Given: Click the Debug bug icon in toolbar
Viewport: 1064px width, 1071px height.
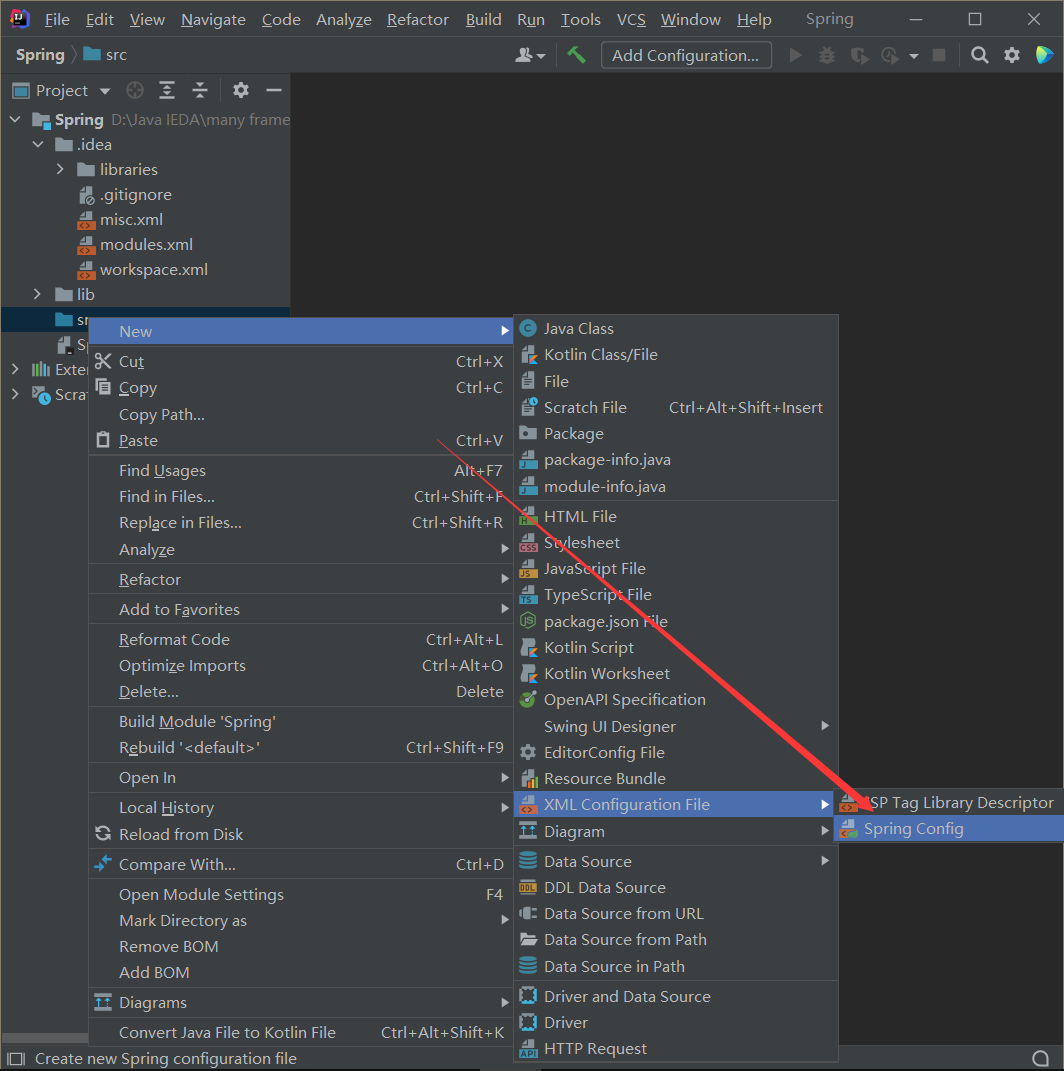Looking at the screenshot, I should point(826,55).
